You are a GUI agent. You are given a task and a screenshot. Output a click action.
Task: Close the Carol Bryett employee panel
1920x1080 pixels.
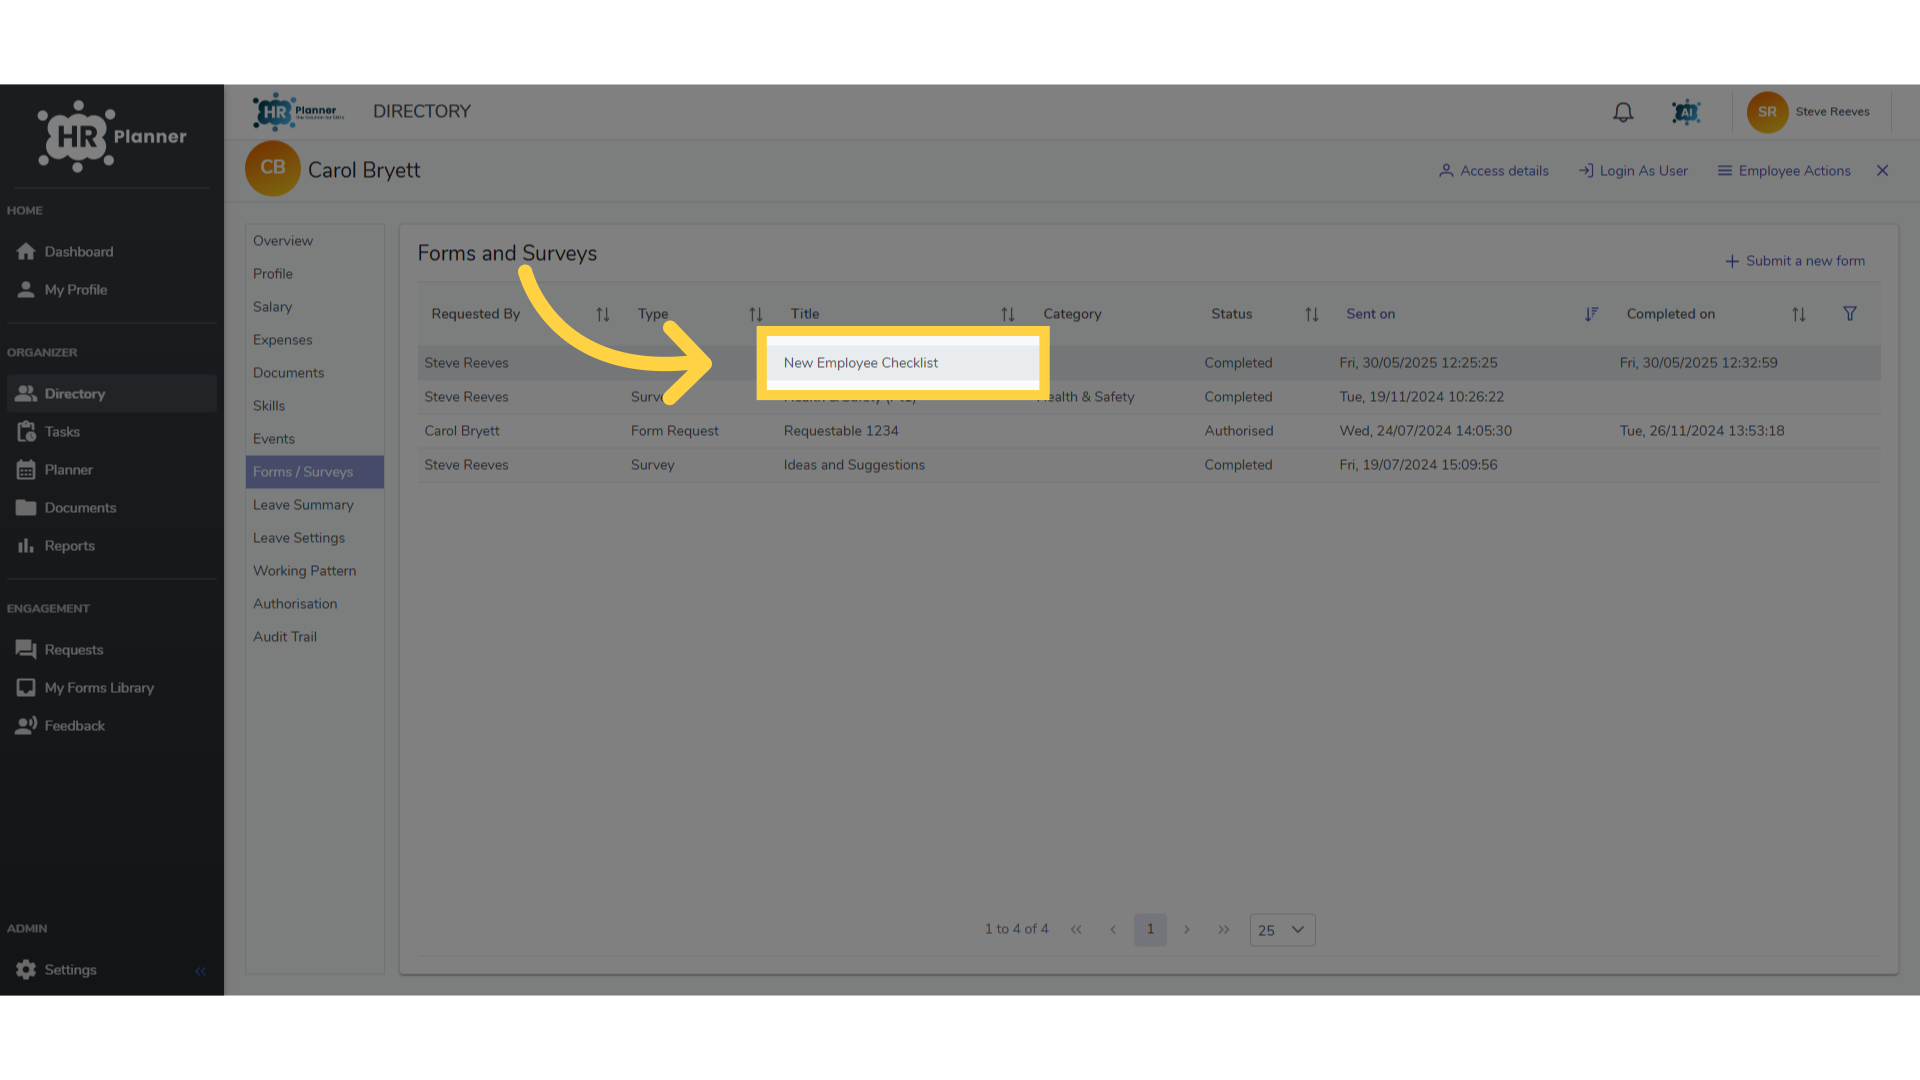coord(1882,171)
